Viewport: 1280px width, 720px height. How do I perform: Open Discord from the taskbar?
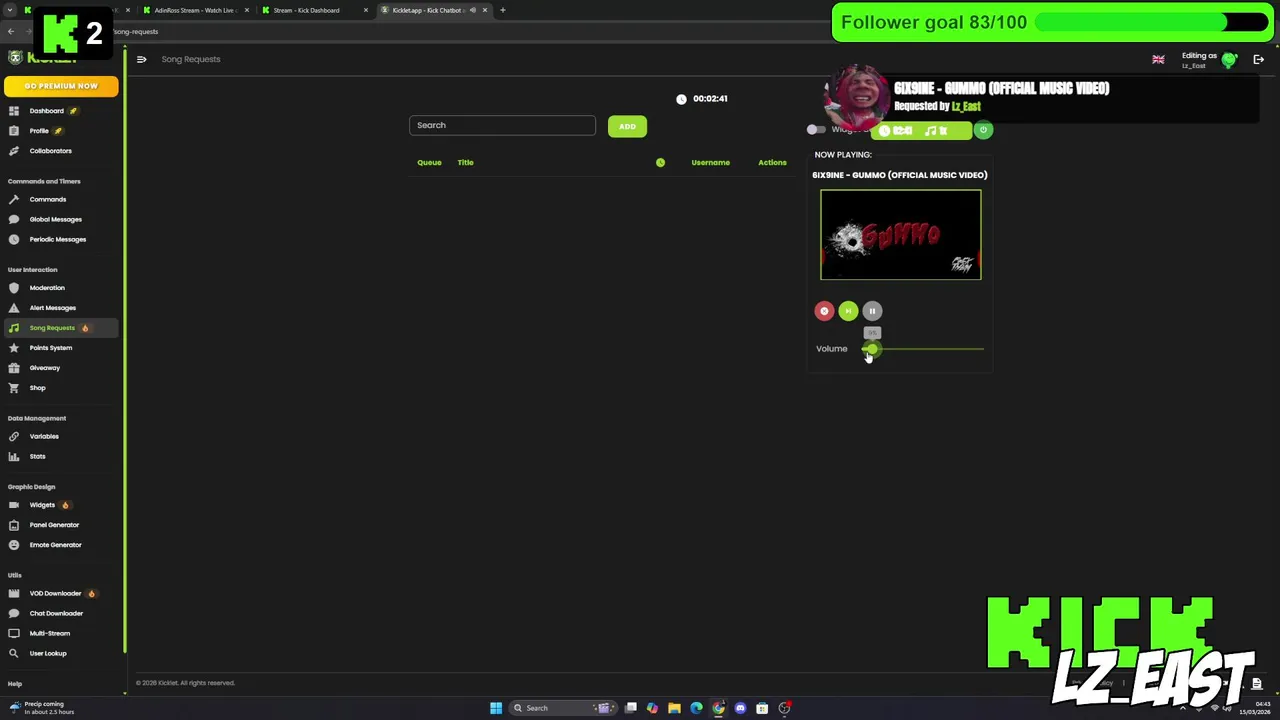tap(740, 708)
